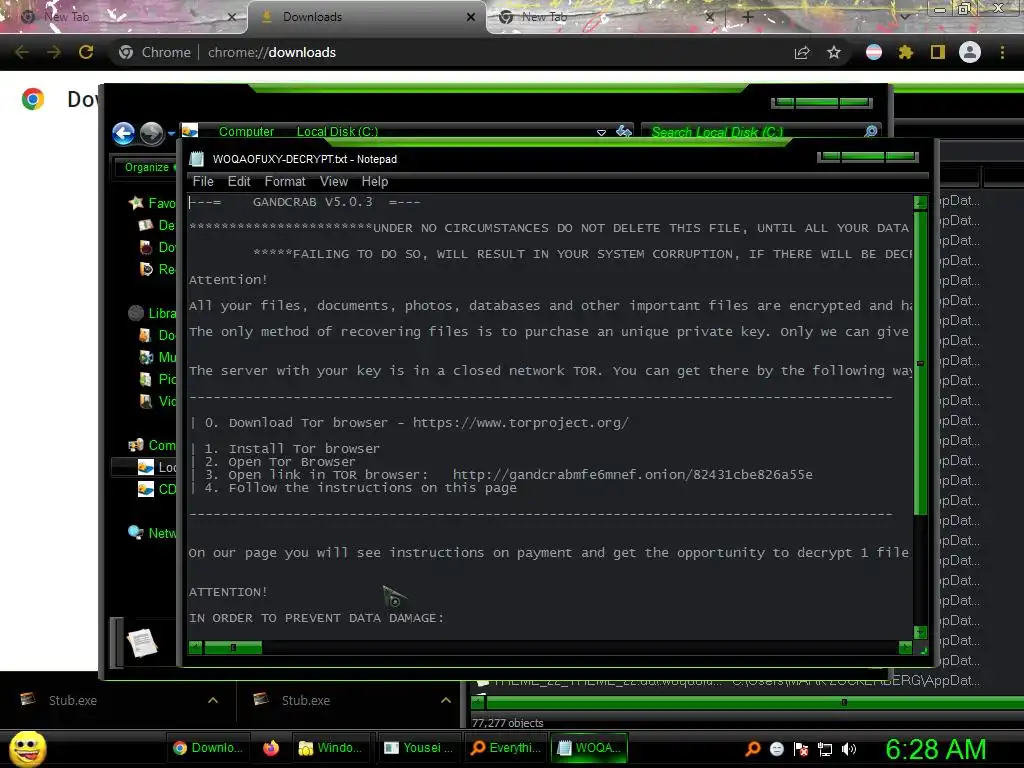Click Notepad horizontal scrollbar left arrow
The image size is (1024, 768).
click(x=195, y=647)
